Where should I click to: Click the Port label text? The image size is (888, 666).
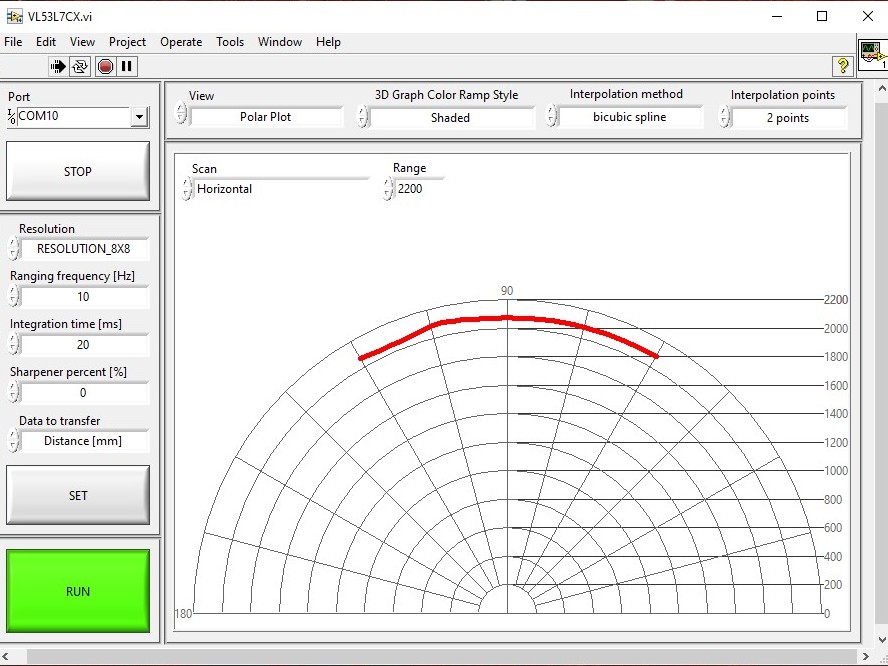coord(19,97)
